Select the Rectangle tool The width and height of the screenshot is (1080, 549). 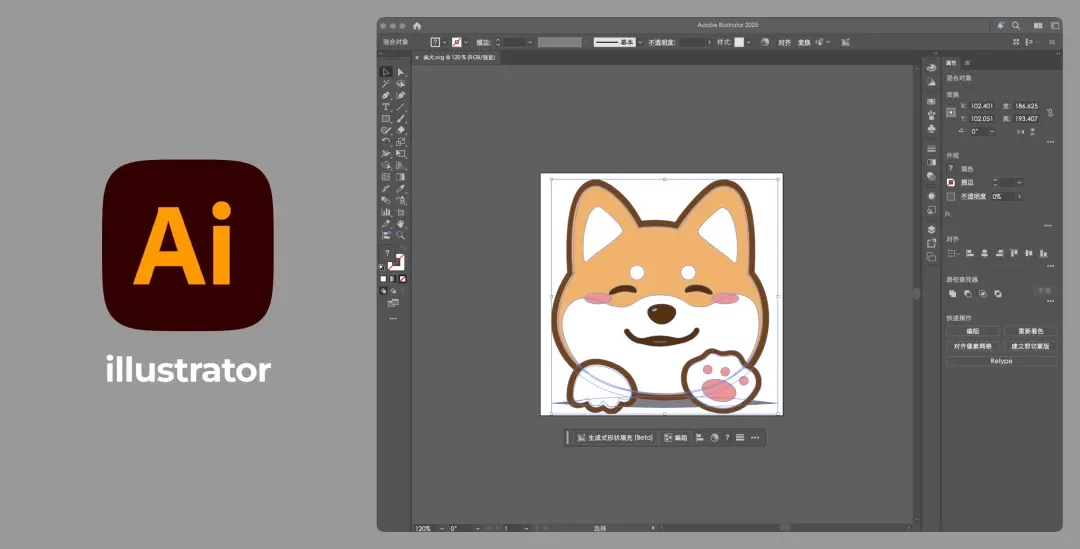pyautogui.click(x=386, y=119)
